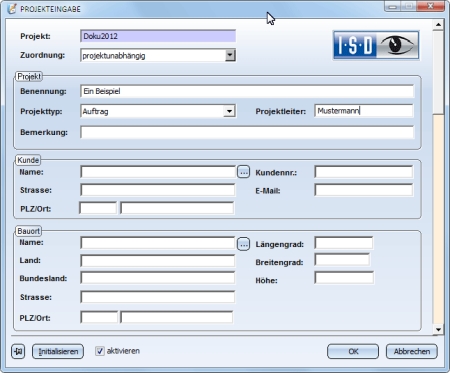Viewport: 450px width, 373px height.
Task: Expand the Projekttyp dropdown arrow
Action: (229, 111)
